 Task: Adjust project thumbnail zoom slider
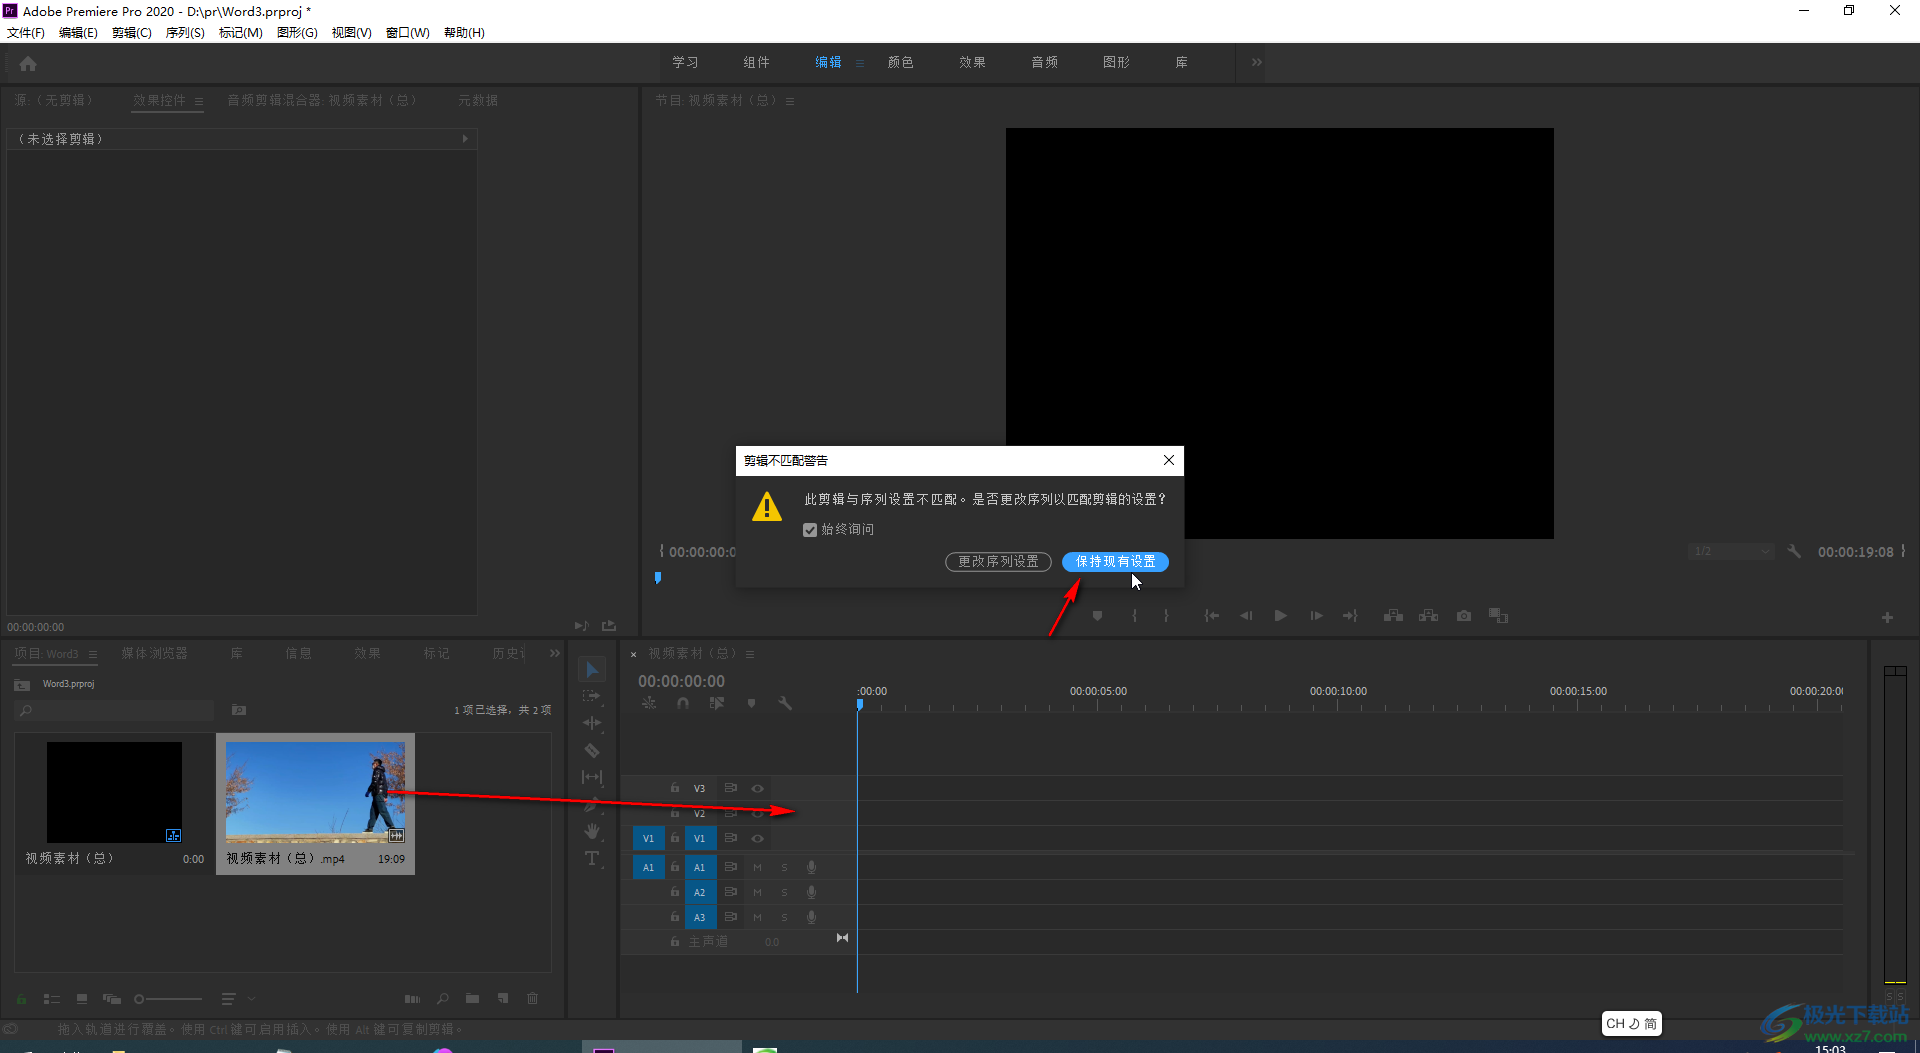click(x=168, y=998)
